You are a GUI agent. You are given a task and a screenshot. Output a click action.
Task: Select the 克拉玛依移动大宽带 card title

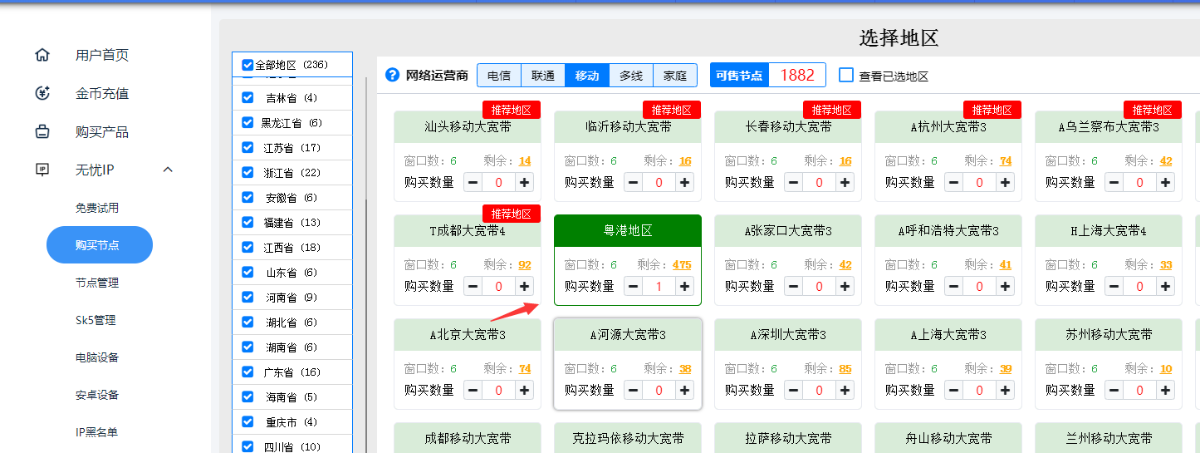click(x=628, y=438)
